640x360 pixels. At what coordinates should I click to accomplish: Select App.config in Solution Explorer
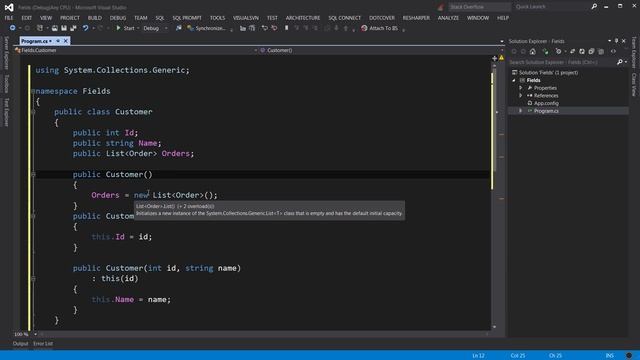click(546, 103)
